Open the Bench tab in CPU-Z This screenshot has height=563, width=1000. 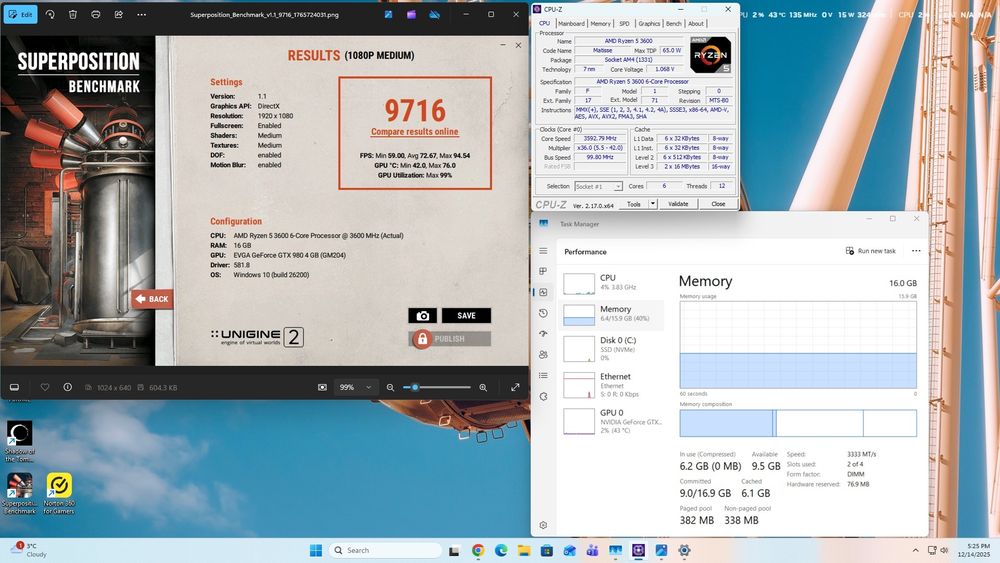pos(674,24)
